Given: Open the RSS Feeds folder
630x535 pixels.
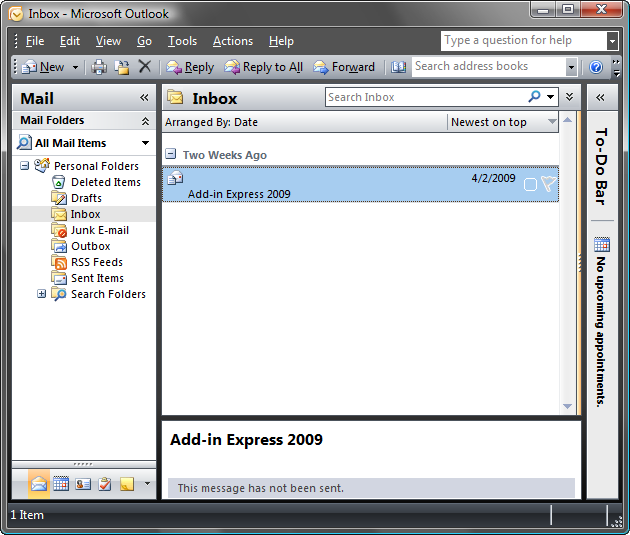Looking at the screenshot, I should [x=97, y=262].
